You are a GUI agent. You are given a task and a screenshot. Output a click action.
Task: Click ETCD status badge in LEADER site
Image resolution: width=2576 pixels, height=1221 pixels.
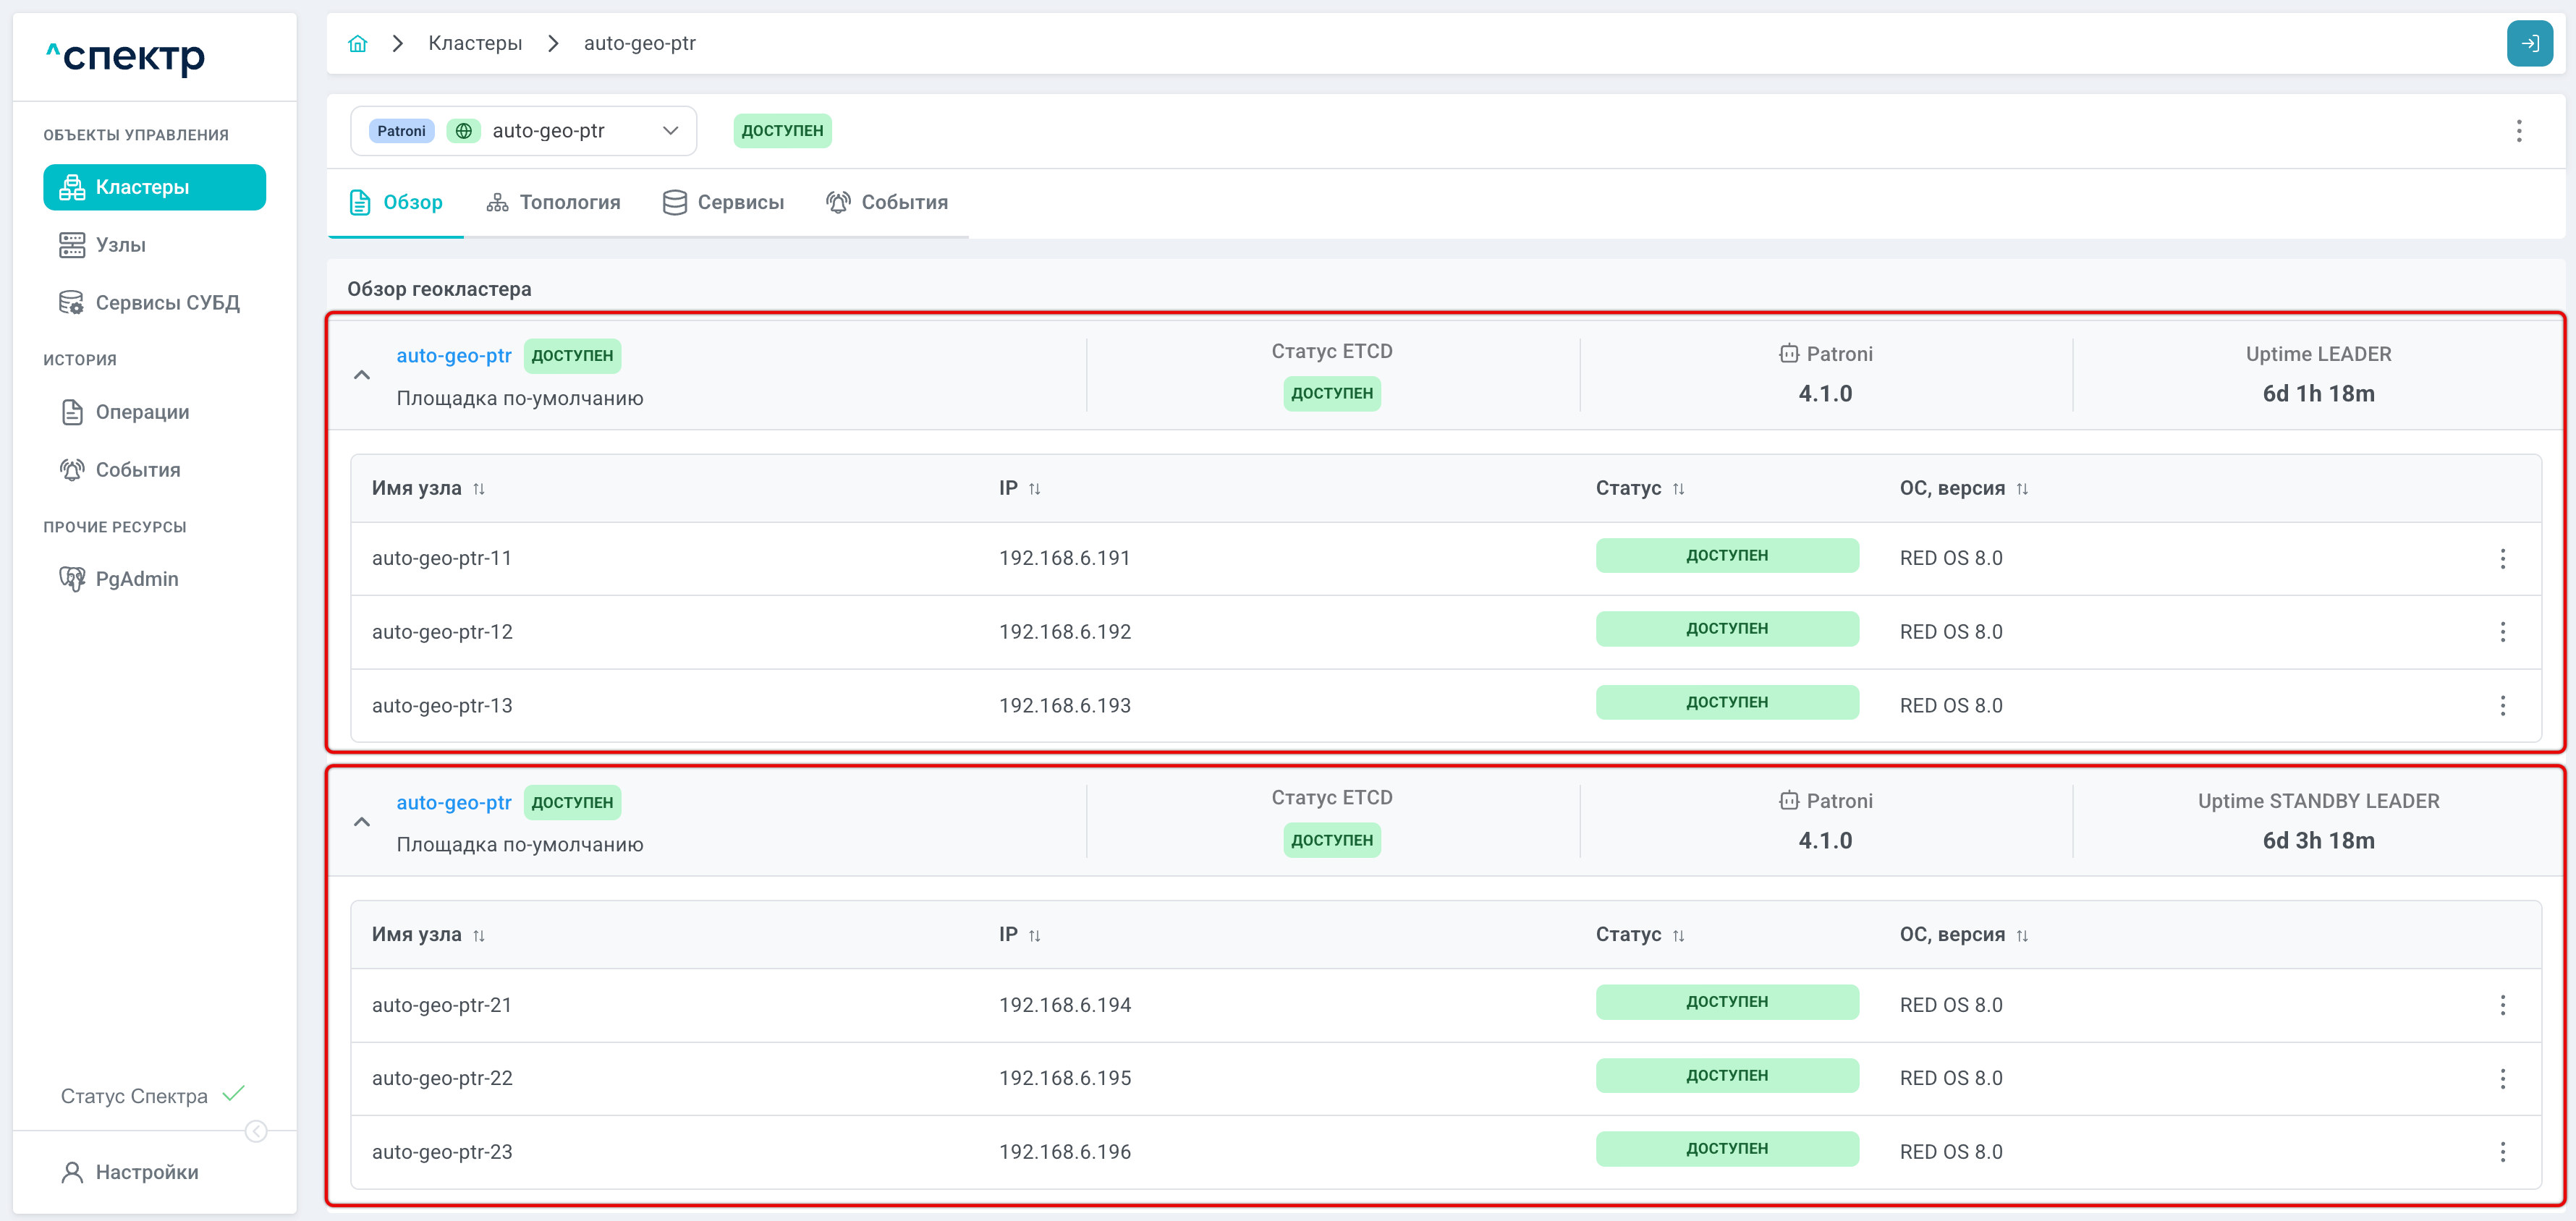point(1332,393)
